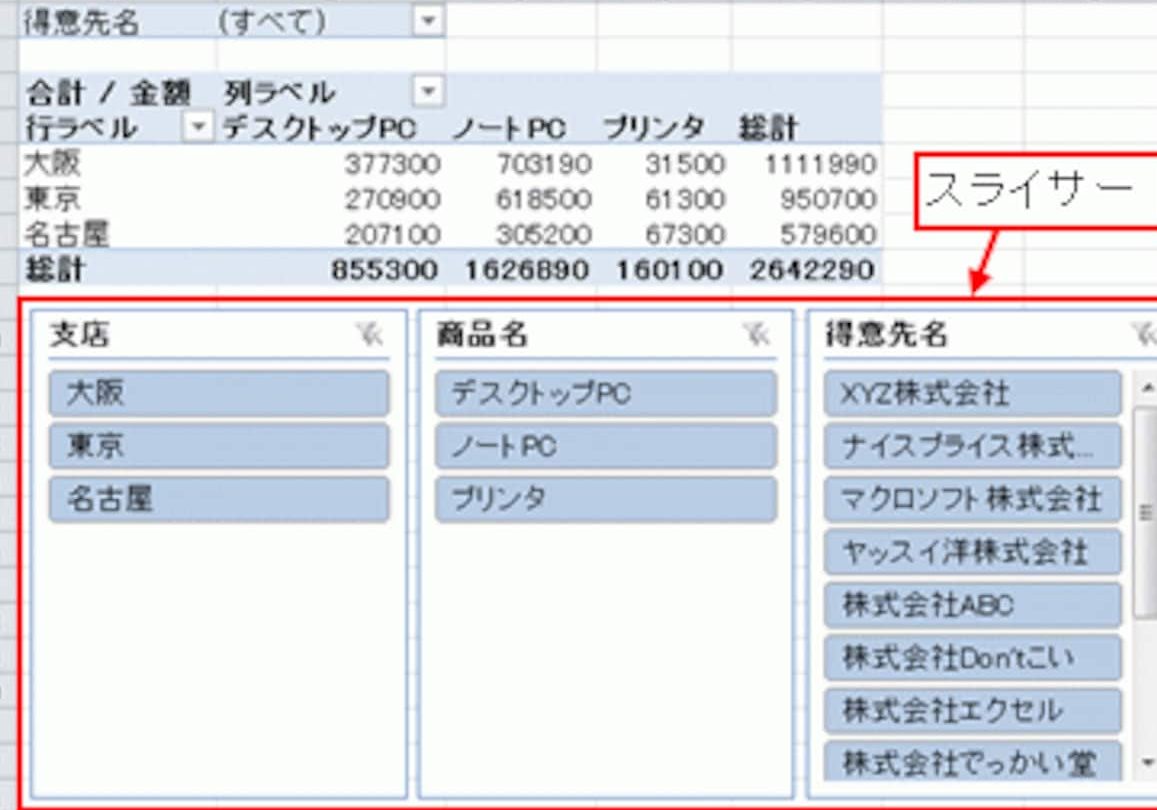Filter by プリンタ in 商品名 slicer
Viewport: 1157px width, 810px height.
coord(605,499)
